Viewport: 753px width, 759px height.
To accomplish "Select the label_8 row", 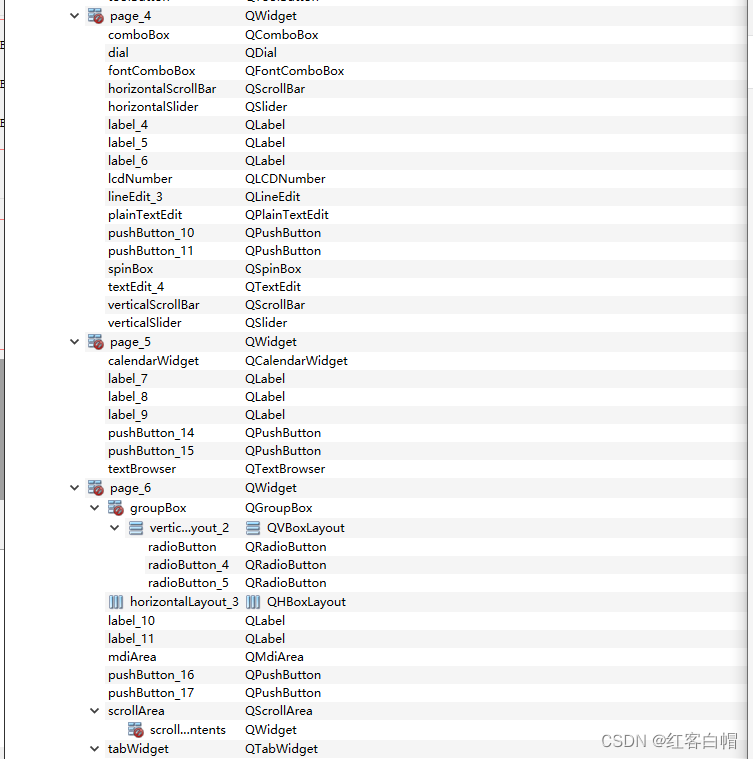I will [128, 396].
